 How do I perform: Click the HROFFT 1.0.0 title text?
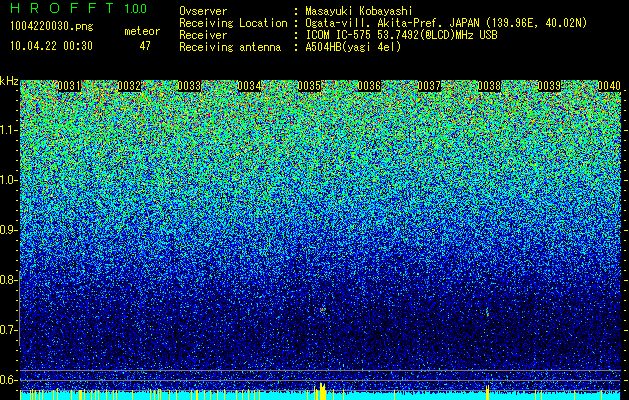coord(78,8)
